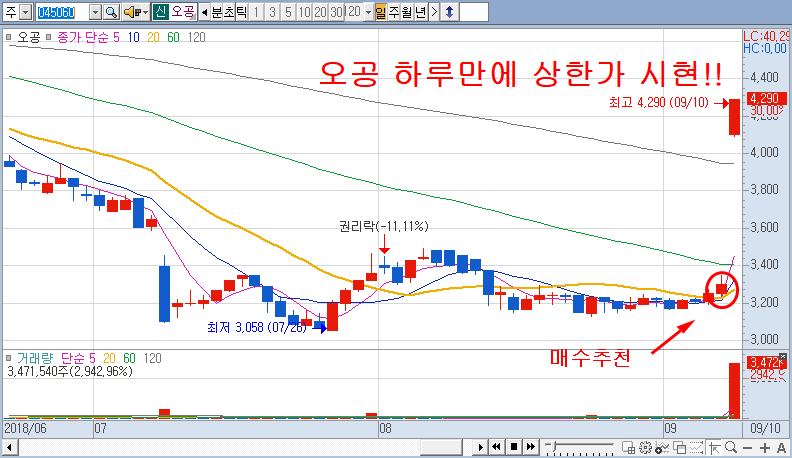
Task: Open the stock code dropdown arrow
Action: (x=95, y=12)
